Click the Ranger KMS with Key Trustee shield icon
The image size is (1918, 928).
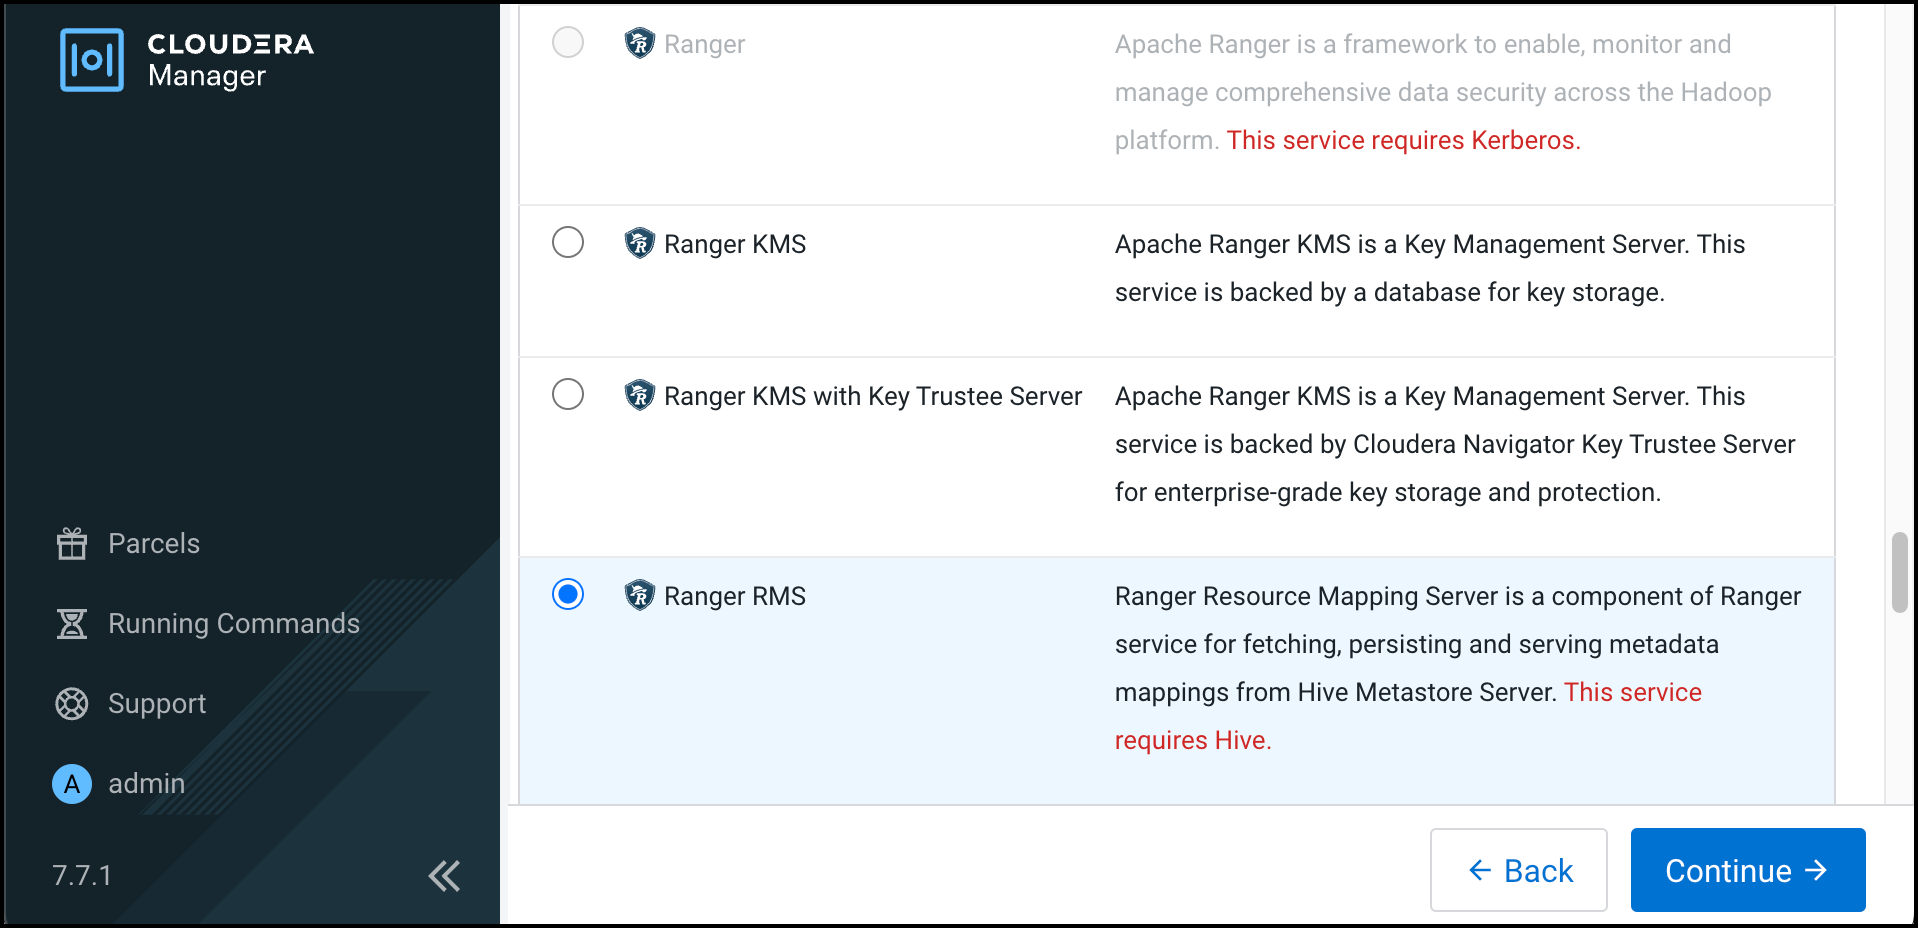639,395
